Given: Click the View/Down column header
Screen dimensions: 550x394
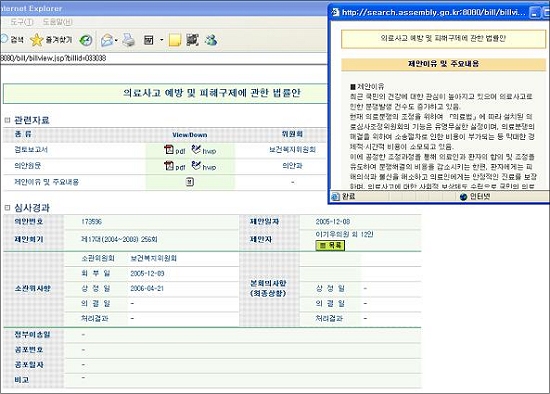Looking at the screenshot, I should click(x=190, y=135).
